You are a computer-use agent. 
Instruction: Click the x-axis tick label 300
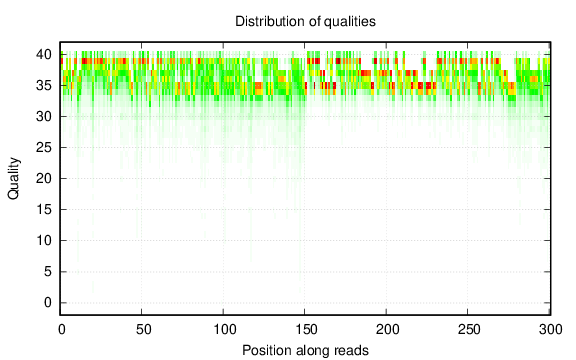tap(551, 330)
